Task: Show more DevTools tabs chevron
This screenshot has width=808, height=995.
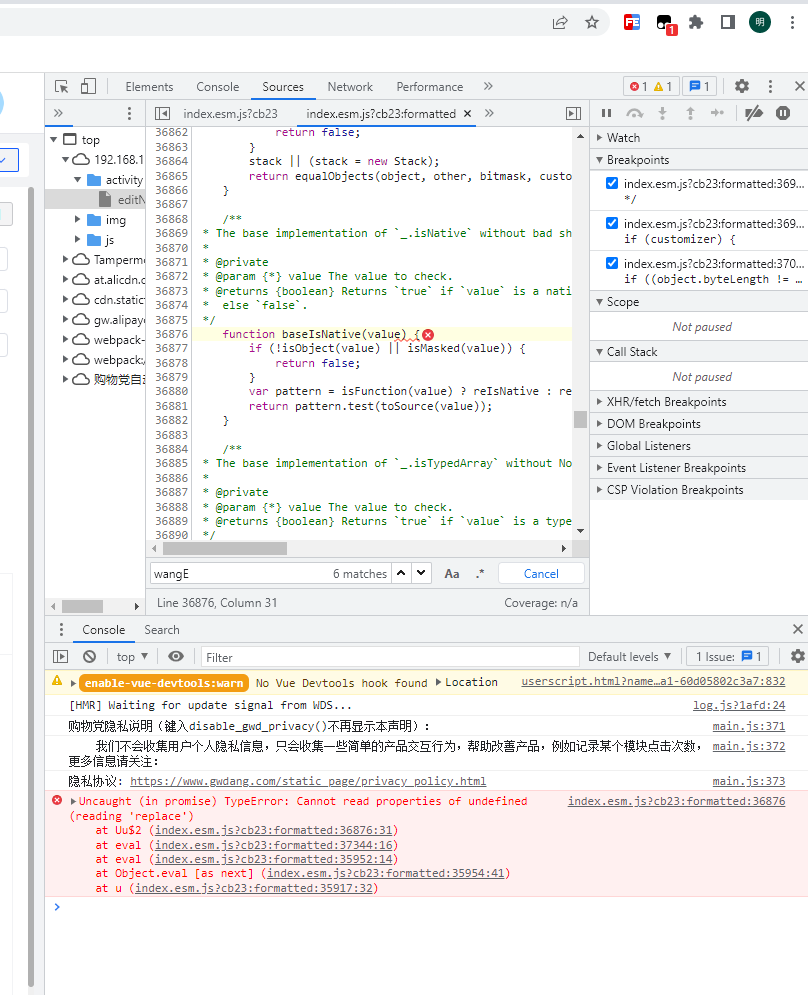Action: click(487, 86)
